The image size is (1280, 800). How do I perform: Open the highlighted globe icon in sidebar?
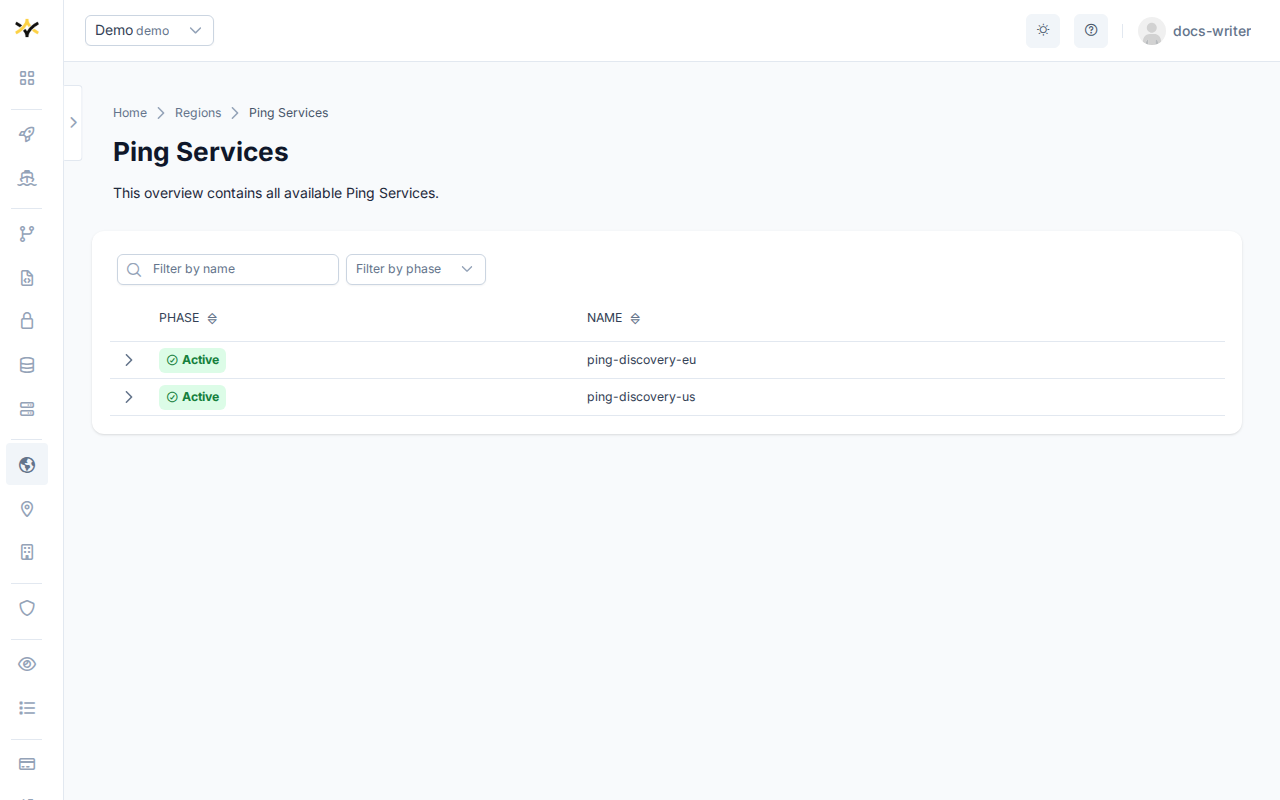(x=27, y=465)
